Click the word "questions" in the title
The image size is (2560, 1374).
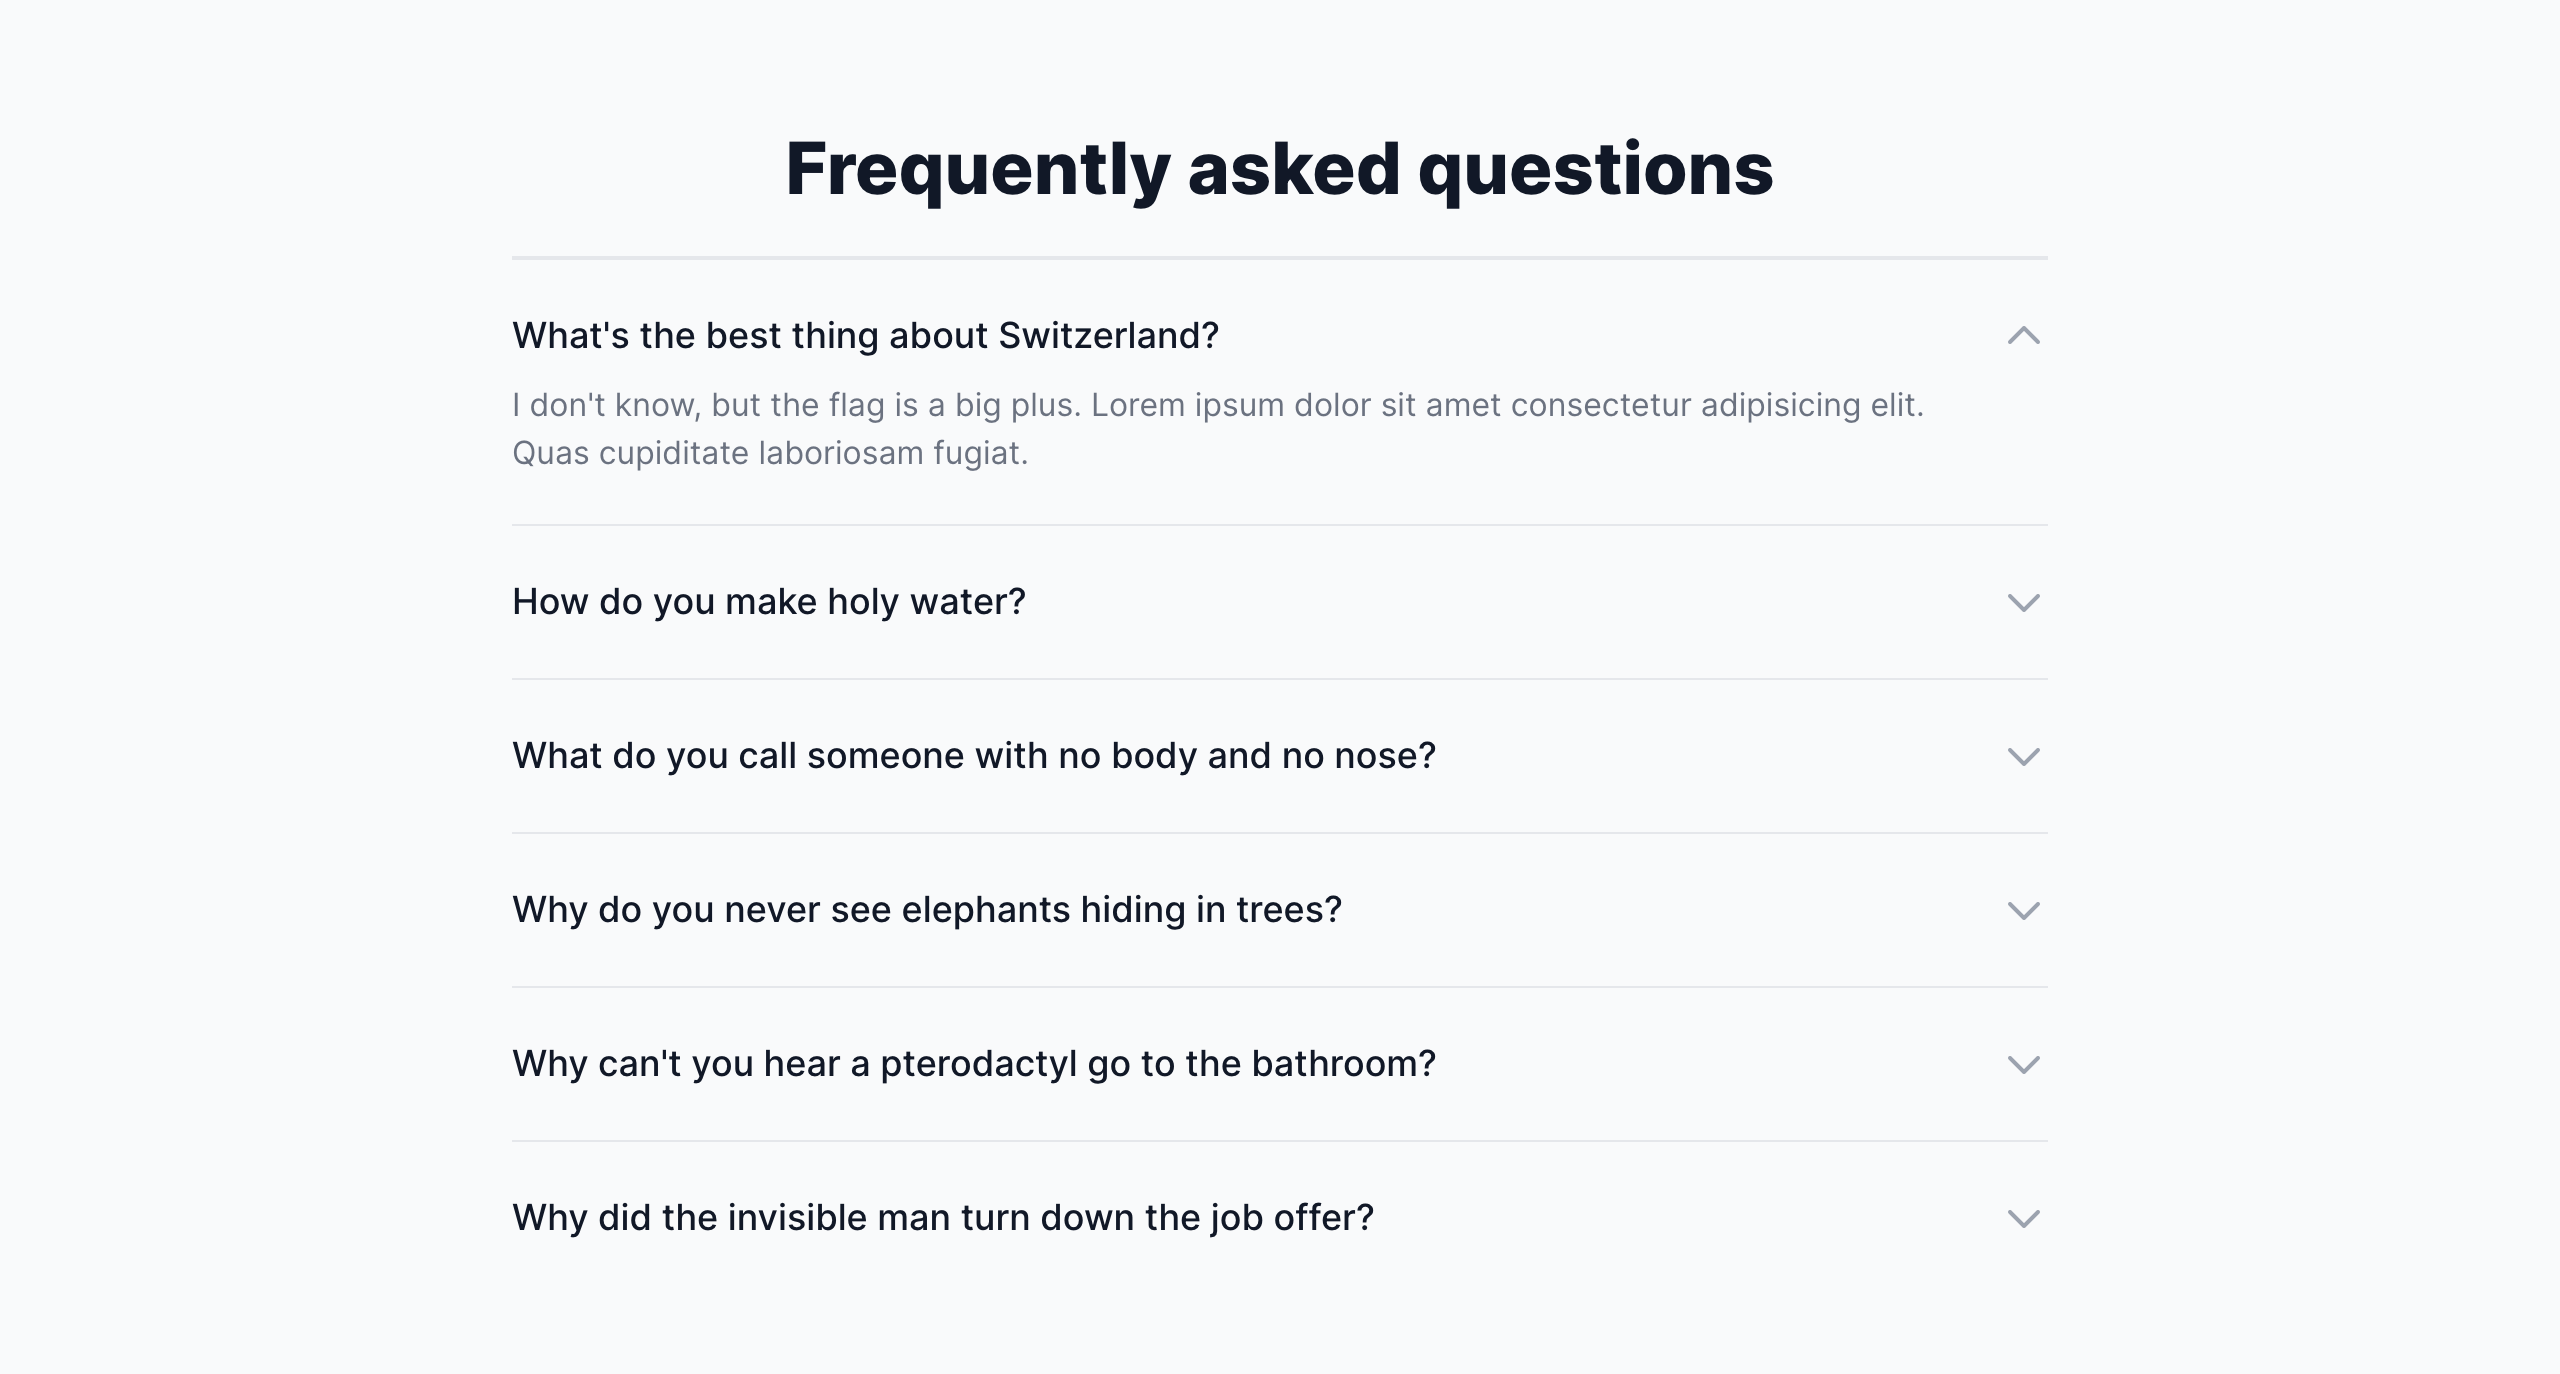click(1595, 168)
